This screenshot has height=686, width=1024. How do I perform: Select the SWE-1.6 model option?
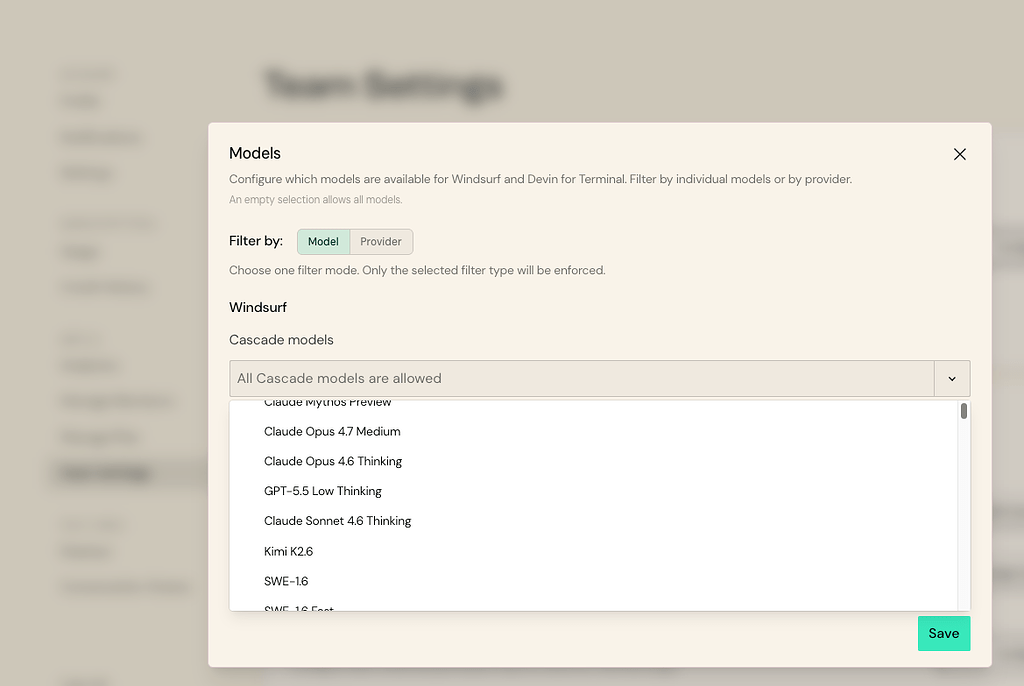point(594,581)
